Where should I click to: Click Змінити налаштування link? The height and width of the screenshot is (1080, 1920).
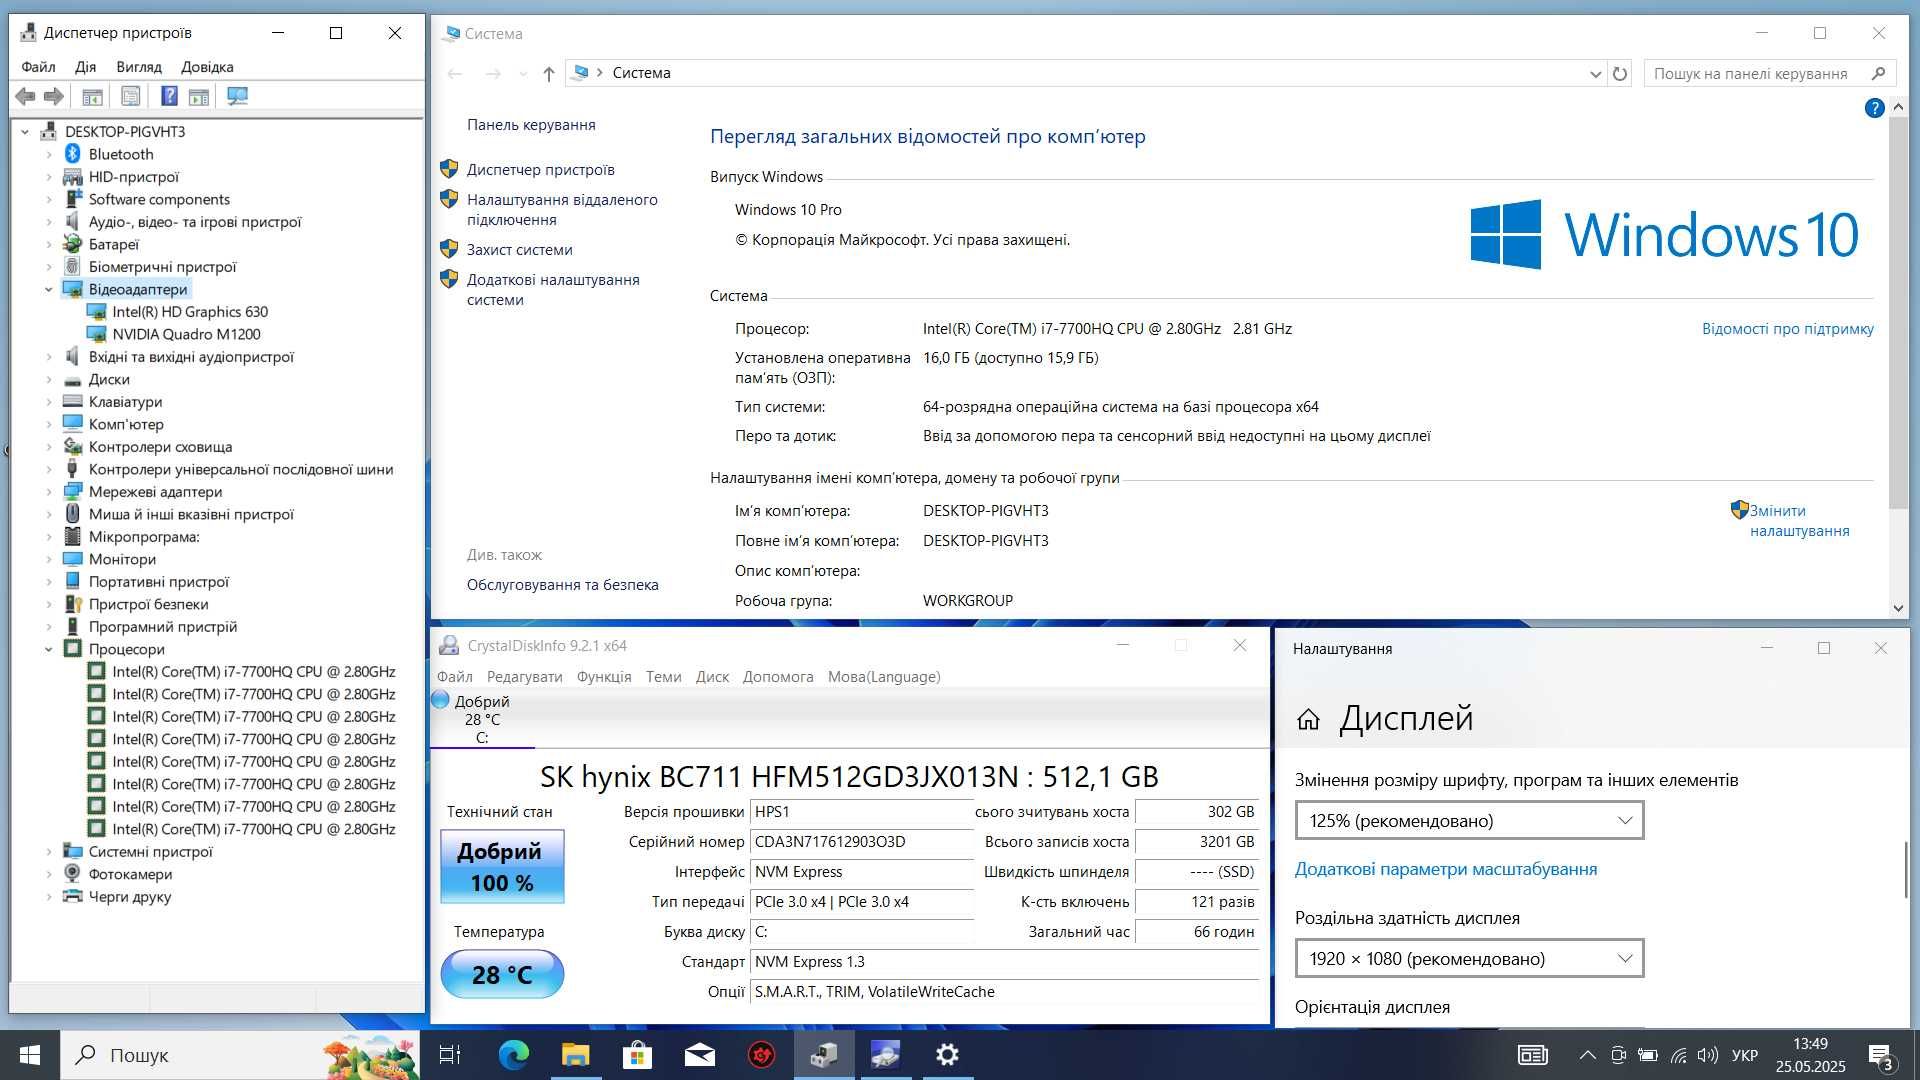(1799, 521)
